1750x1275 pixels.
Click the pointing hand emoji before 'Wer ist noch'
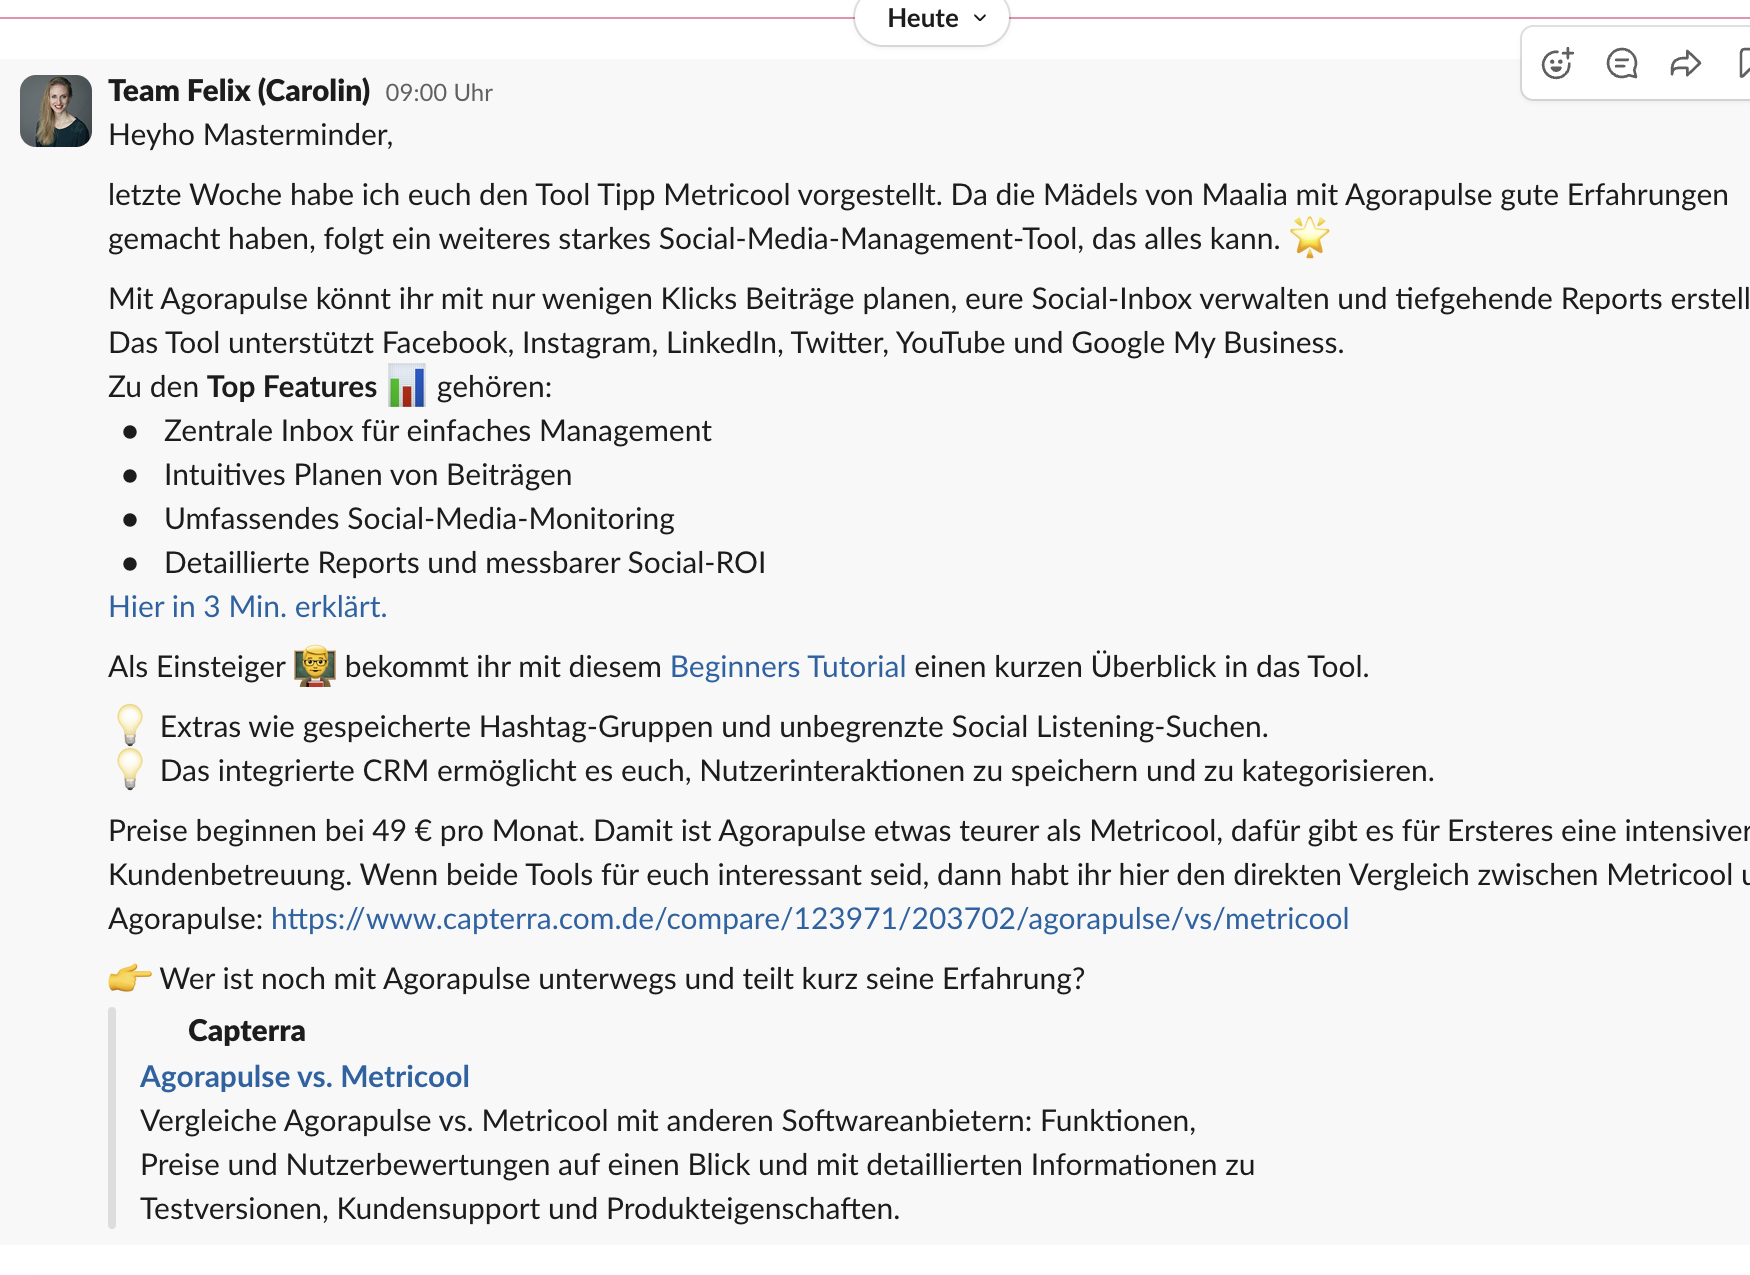click(130, 978)
